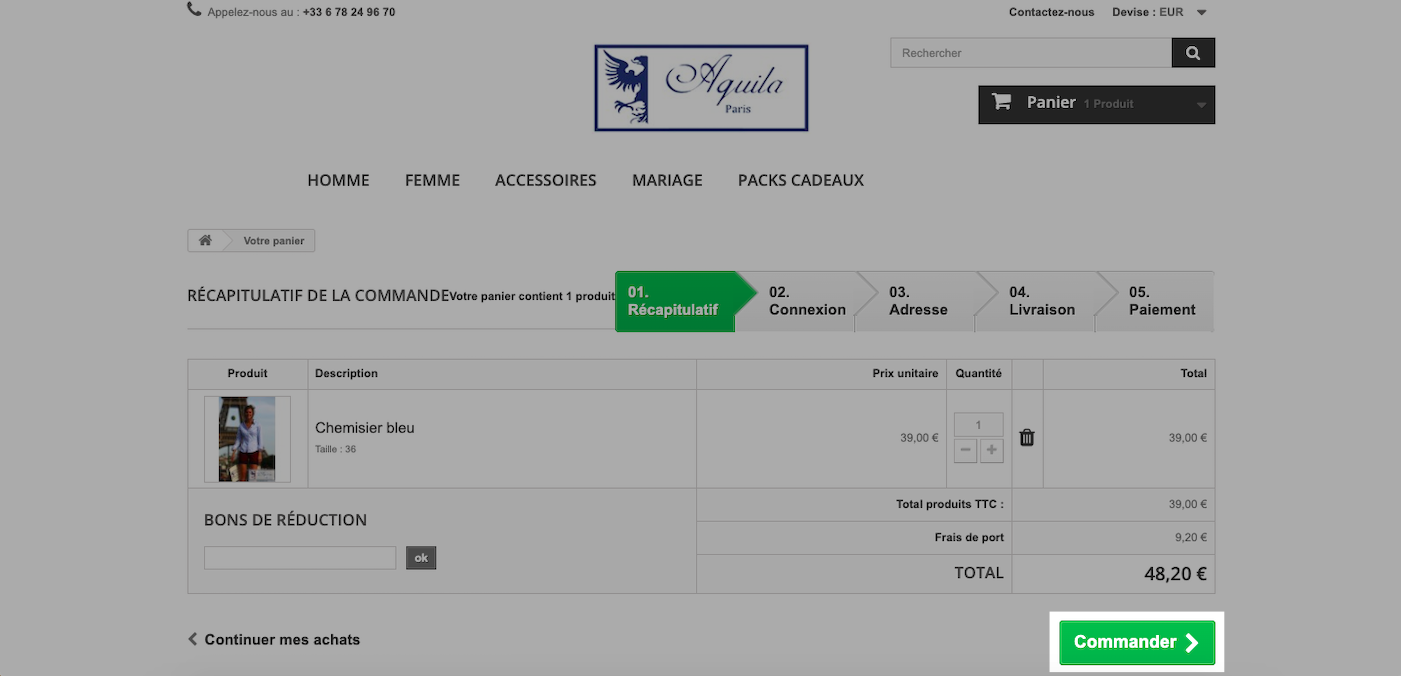Click the magnifier search button
1401x676 pixels.
click(x=1193, y=53)
